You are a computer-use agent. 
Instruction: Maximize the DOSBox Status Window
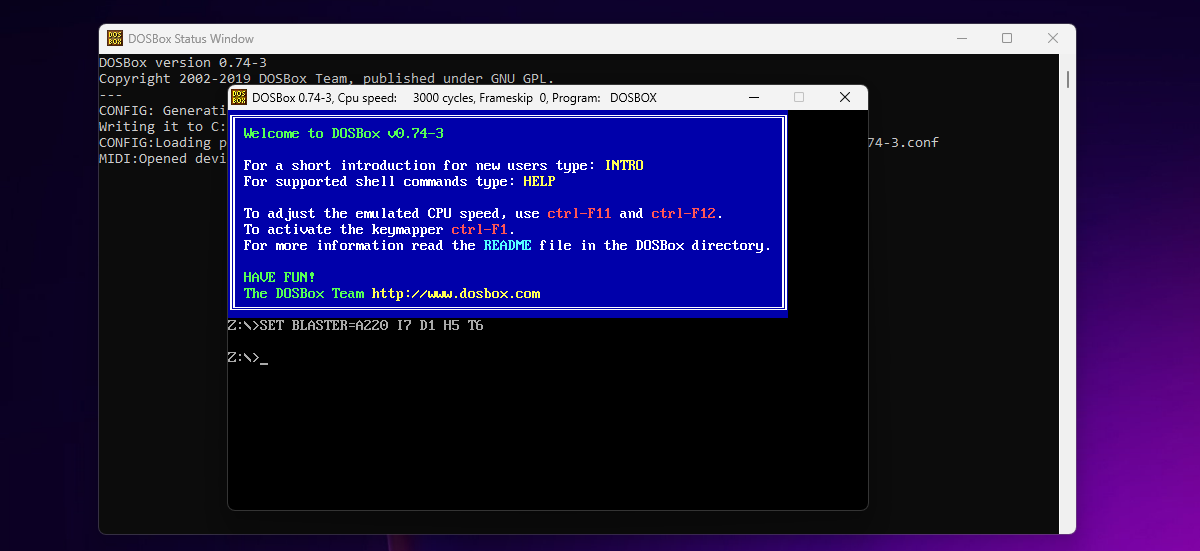(x=1007, y=38)
